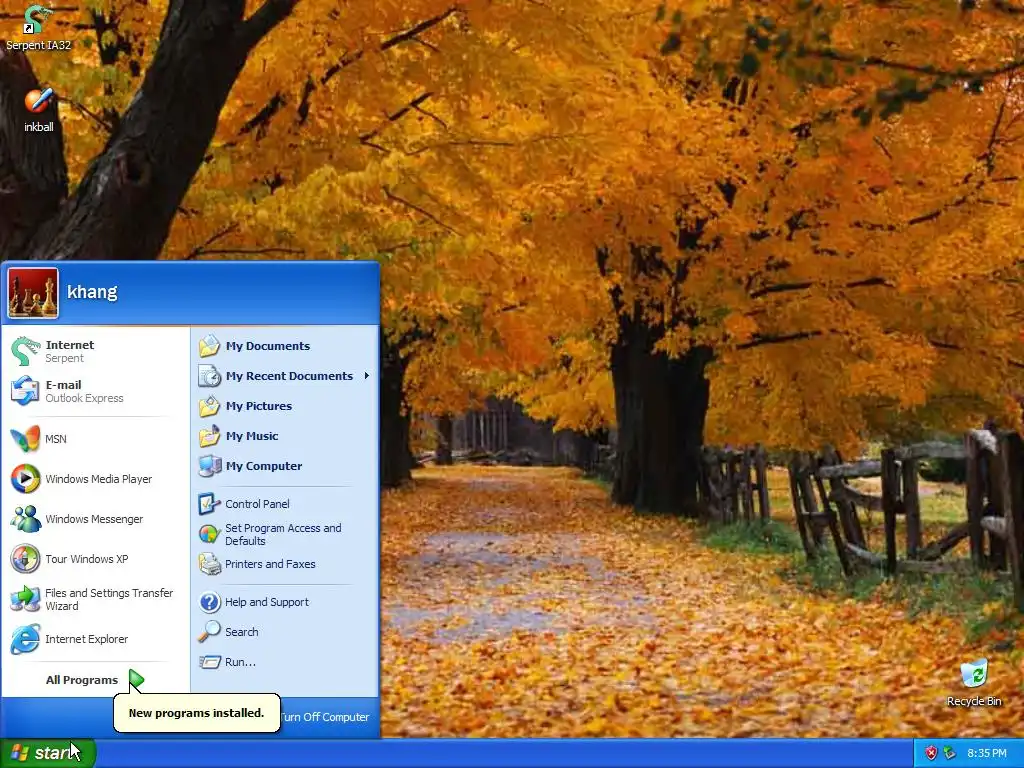Open Help and Support question-mark icon

click(210, 602)
